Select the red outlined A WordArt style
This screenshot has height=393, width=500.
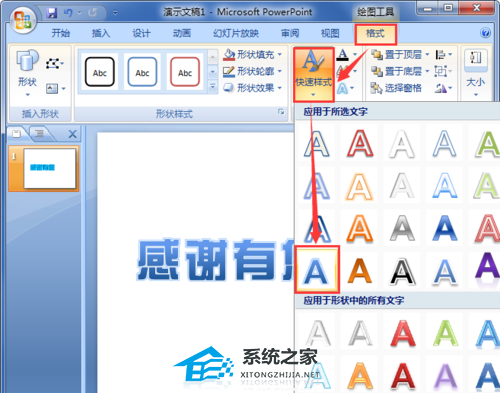360,143
